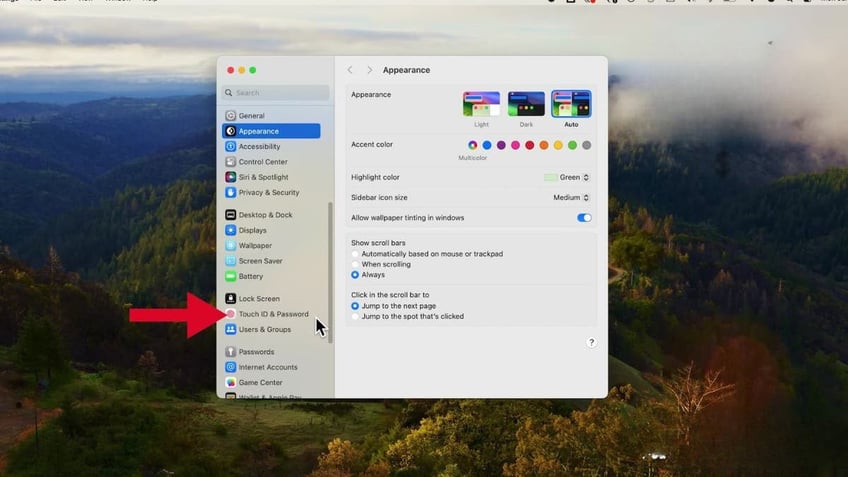The image size is (848, 477).
Task: Open Sidebar icon size Medium dropdown
Action: 571,197
